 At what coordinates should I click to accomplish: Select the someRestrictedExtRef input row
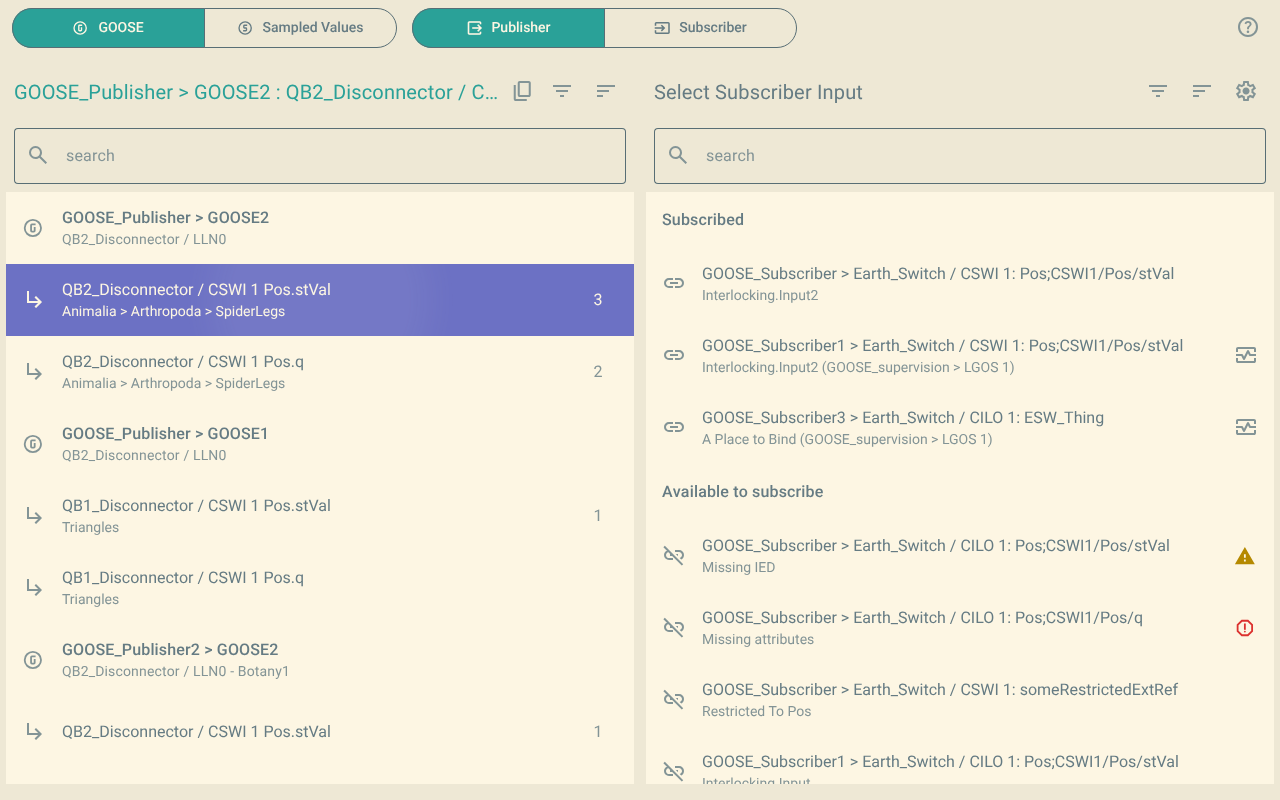pos(960,700)
